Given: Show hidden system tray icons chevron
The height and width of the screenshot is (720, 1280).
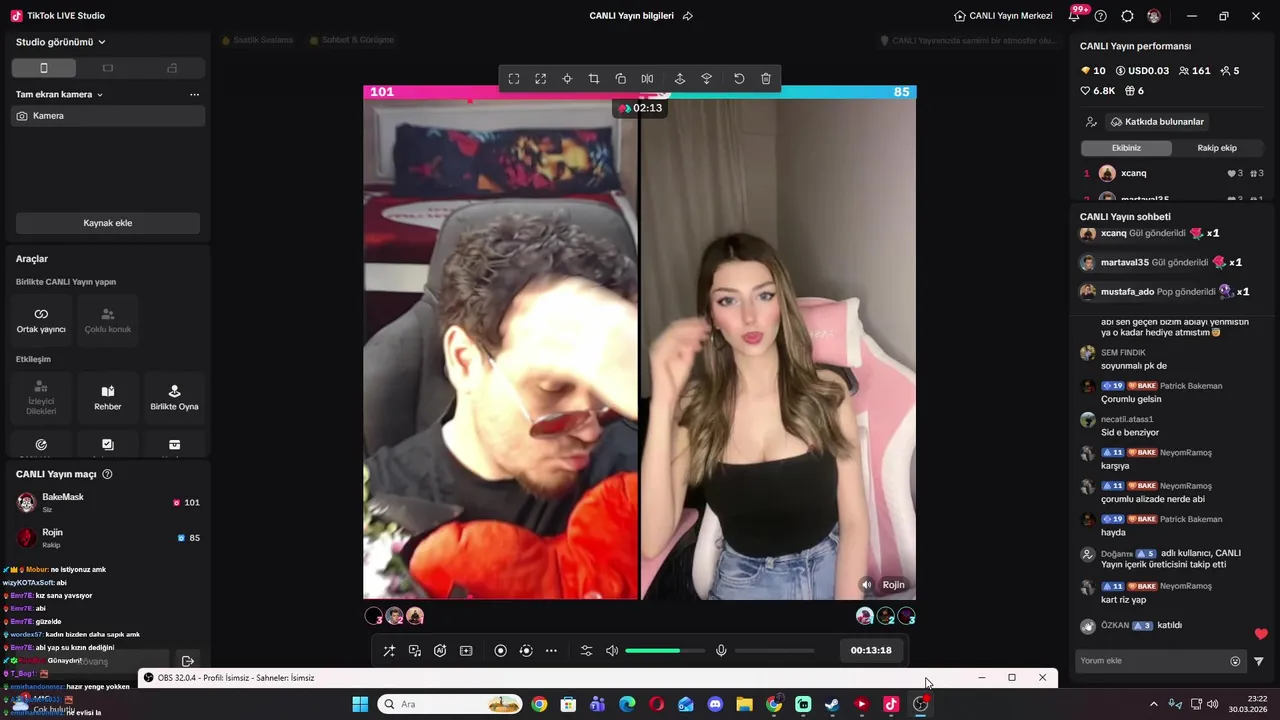Looking at the screenshot, I should pos(1154,704).
